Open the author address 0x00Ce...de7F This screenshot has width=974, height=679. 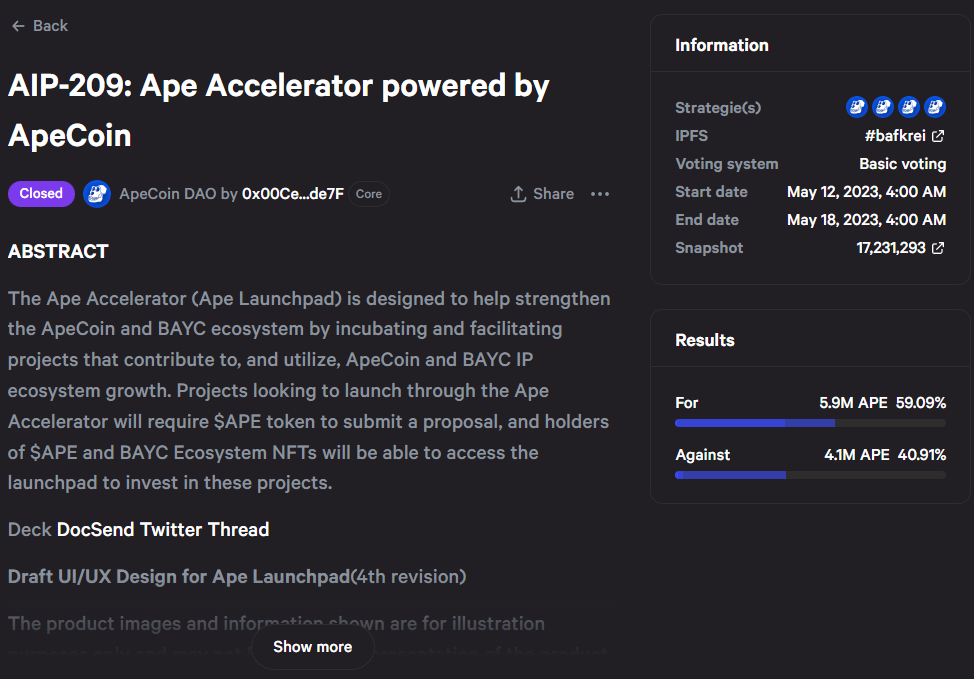tap(293, 194)
